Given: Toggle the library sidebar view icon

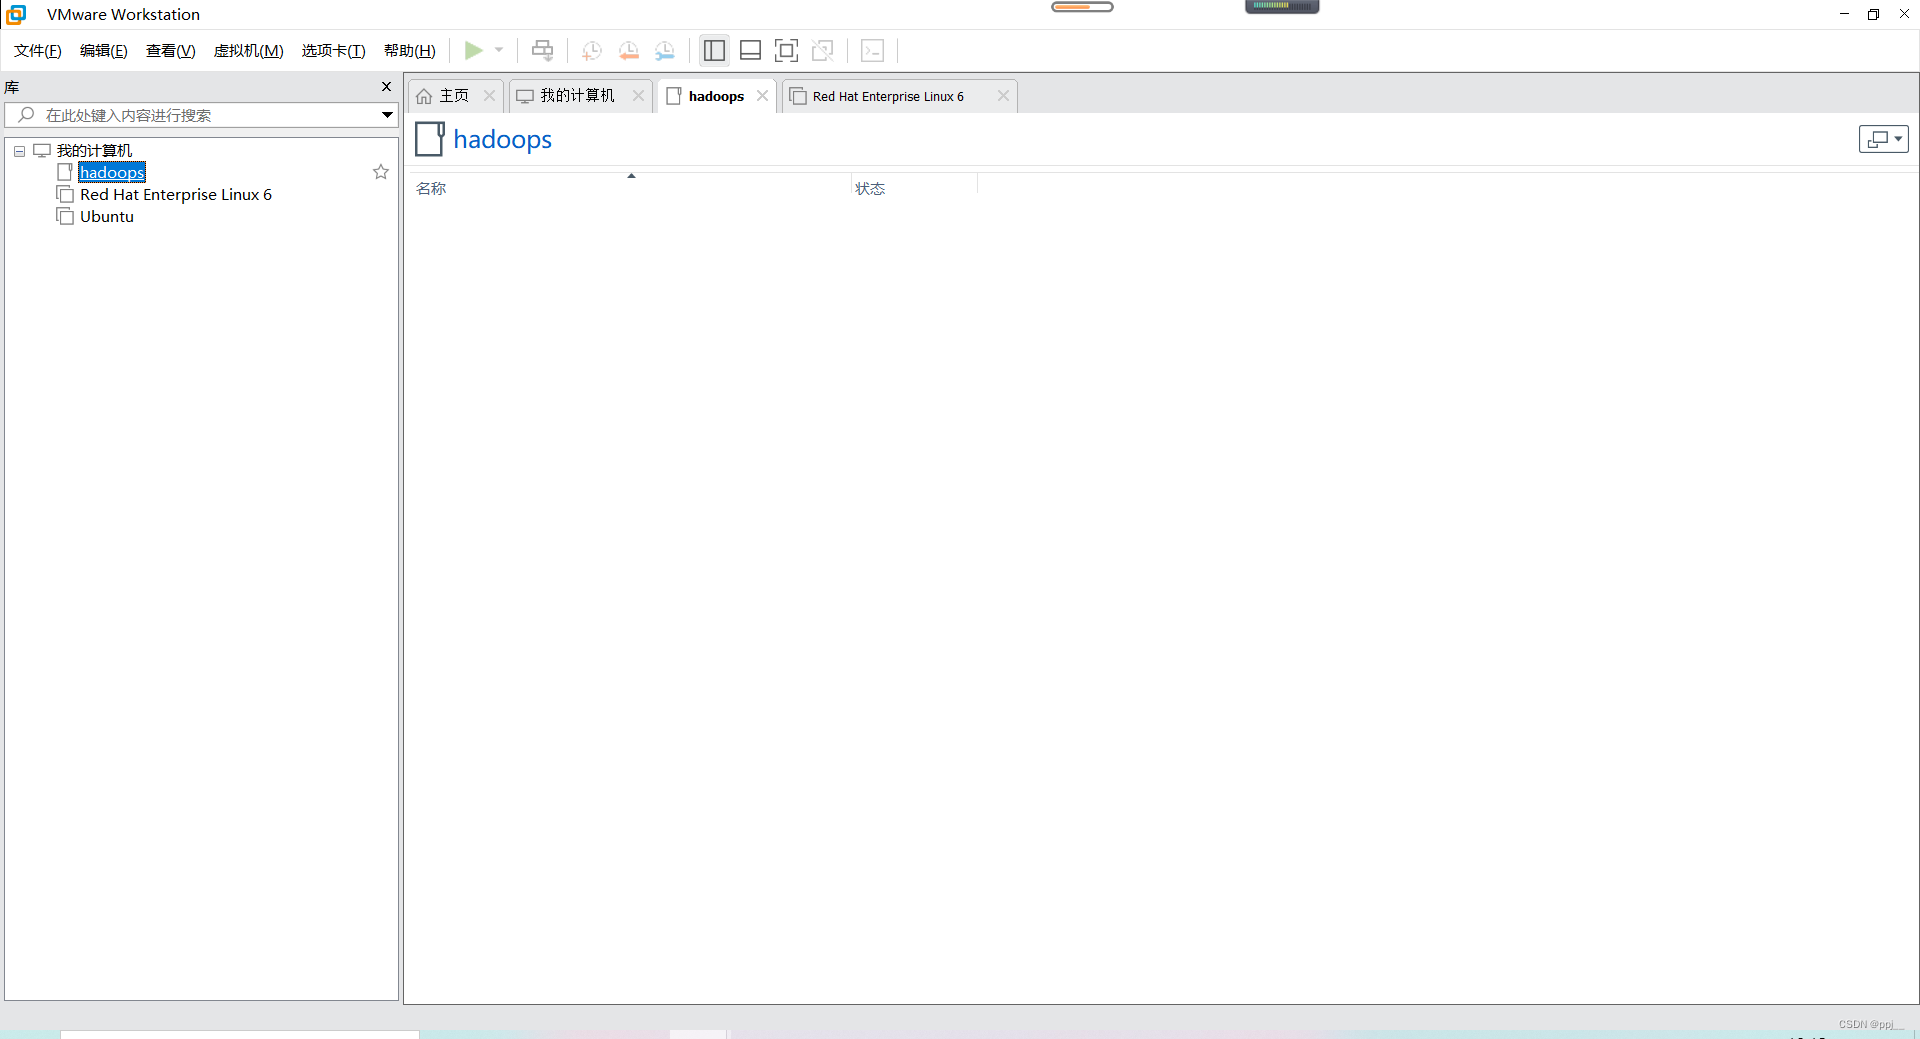Looking at the screenshot, I should click(x=714, y=50).
